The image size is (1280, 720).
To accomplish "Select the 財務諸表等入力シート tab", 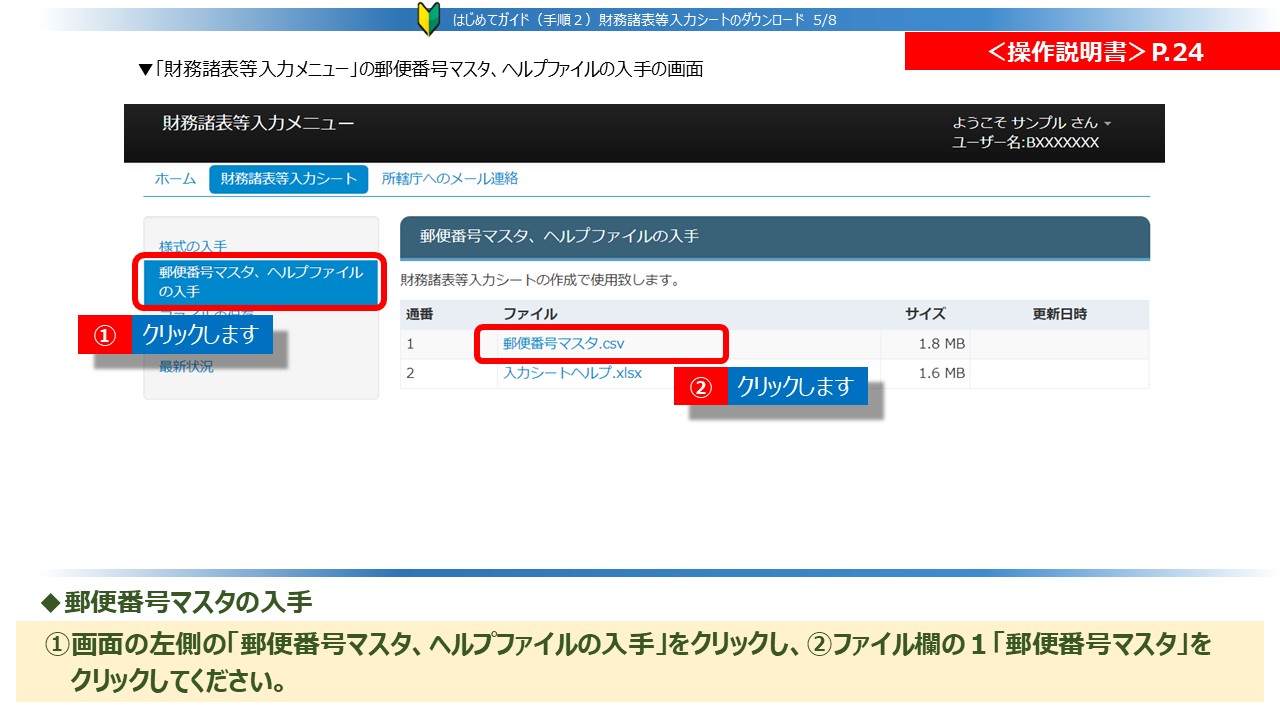I will 288,179.
